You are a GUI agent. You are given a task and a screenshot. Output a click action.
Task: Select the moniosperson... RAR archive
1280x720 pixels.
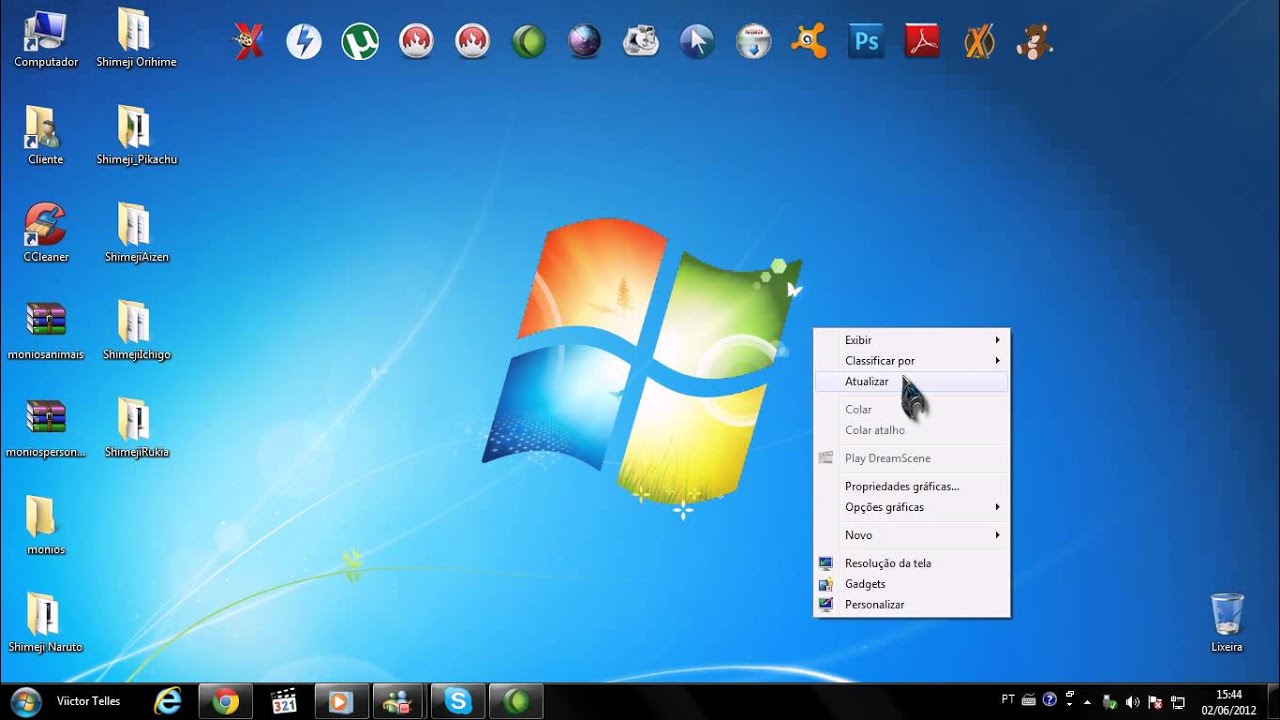click(46, 428)
